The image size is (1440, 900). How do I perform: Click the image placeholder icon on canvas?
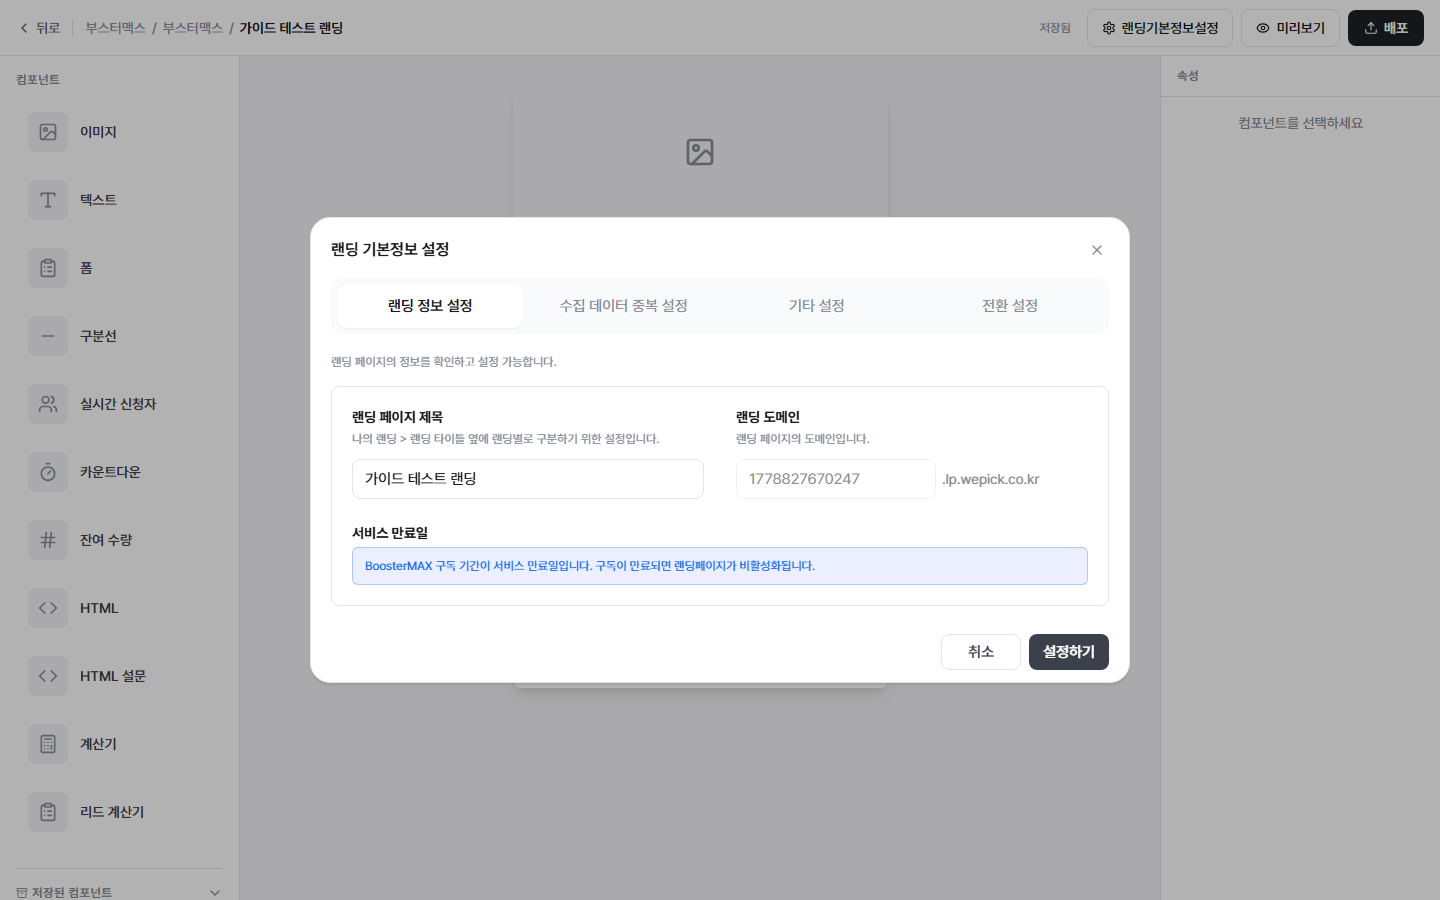(x=700, y=152)
